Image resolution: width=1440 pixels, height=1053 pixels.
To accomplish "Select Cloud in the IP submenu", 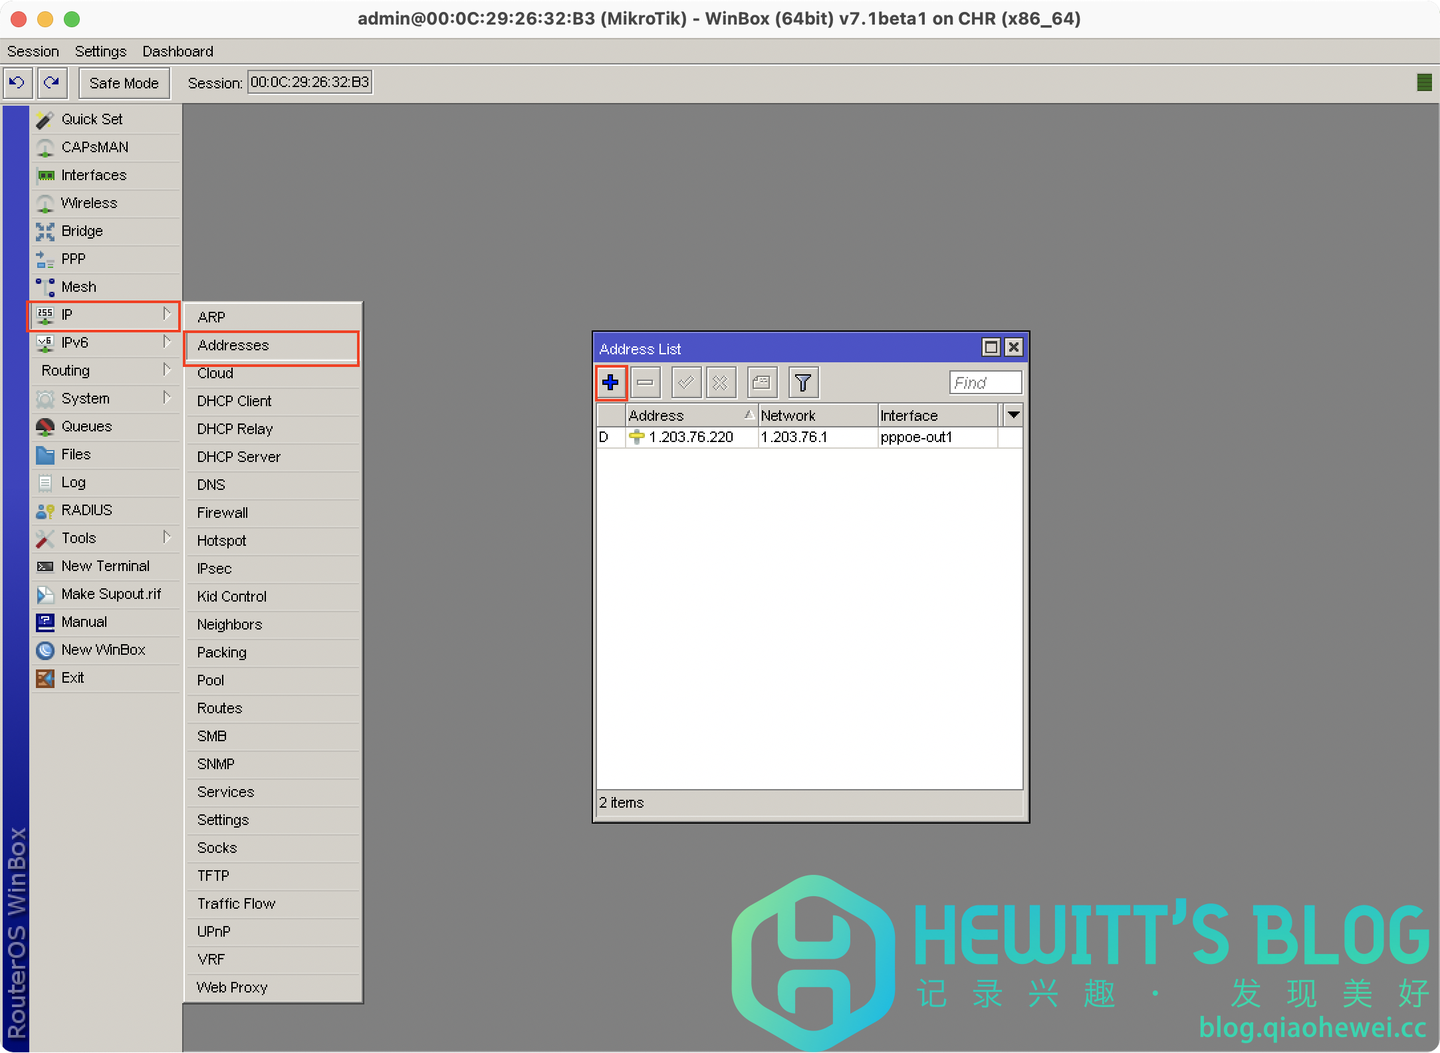I will (x=272, y=373).
